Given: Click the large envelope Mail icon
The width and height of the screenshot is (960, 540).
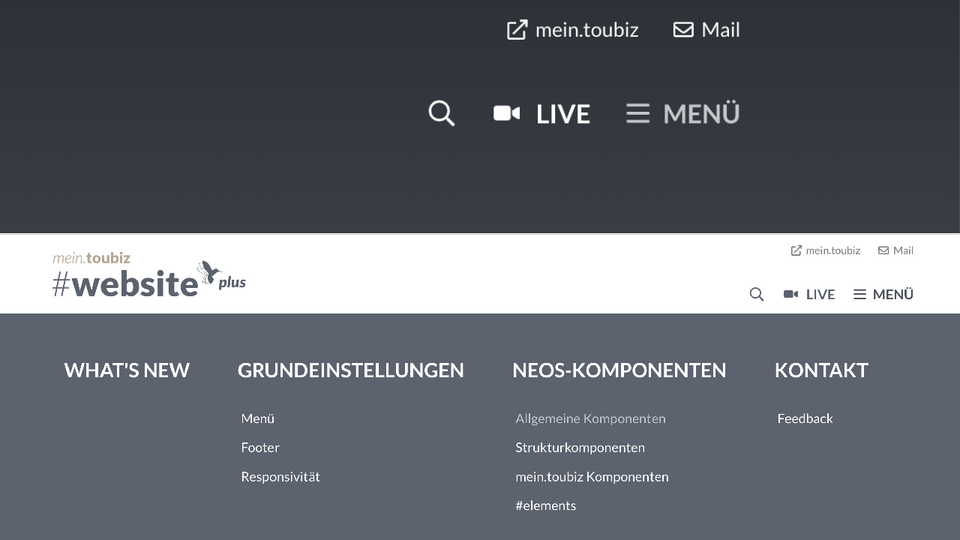Looking at the screenshot, I should (683, 30).
